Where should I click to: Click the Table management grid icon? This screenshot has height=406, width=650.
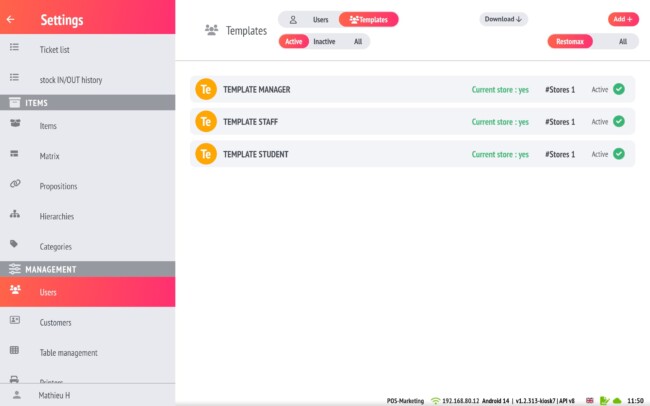tap(15, 350)
